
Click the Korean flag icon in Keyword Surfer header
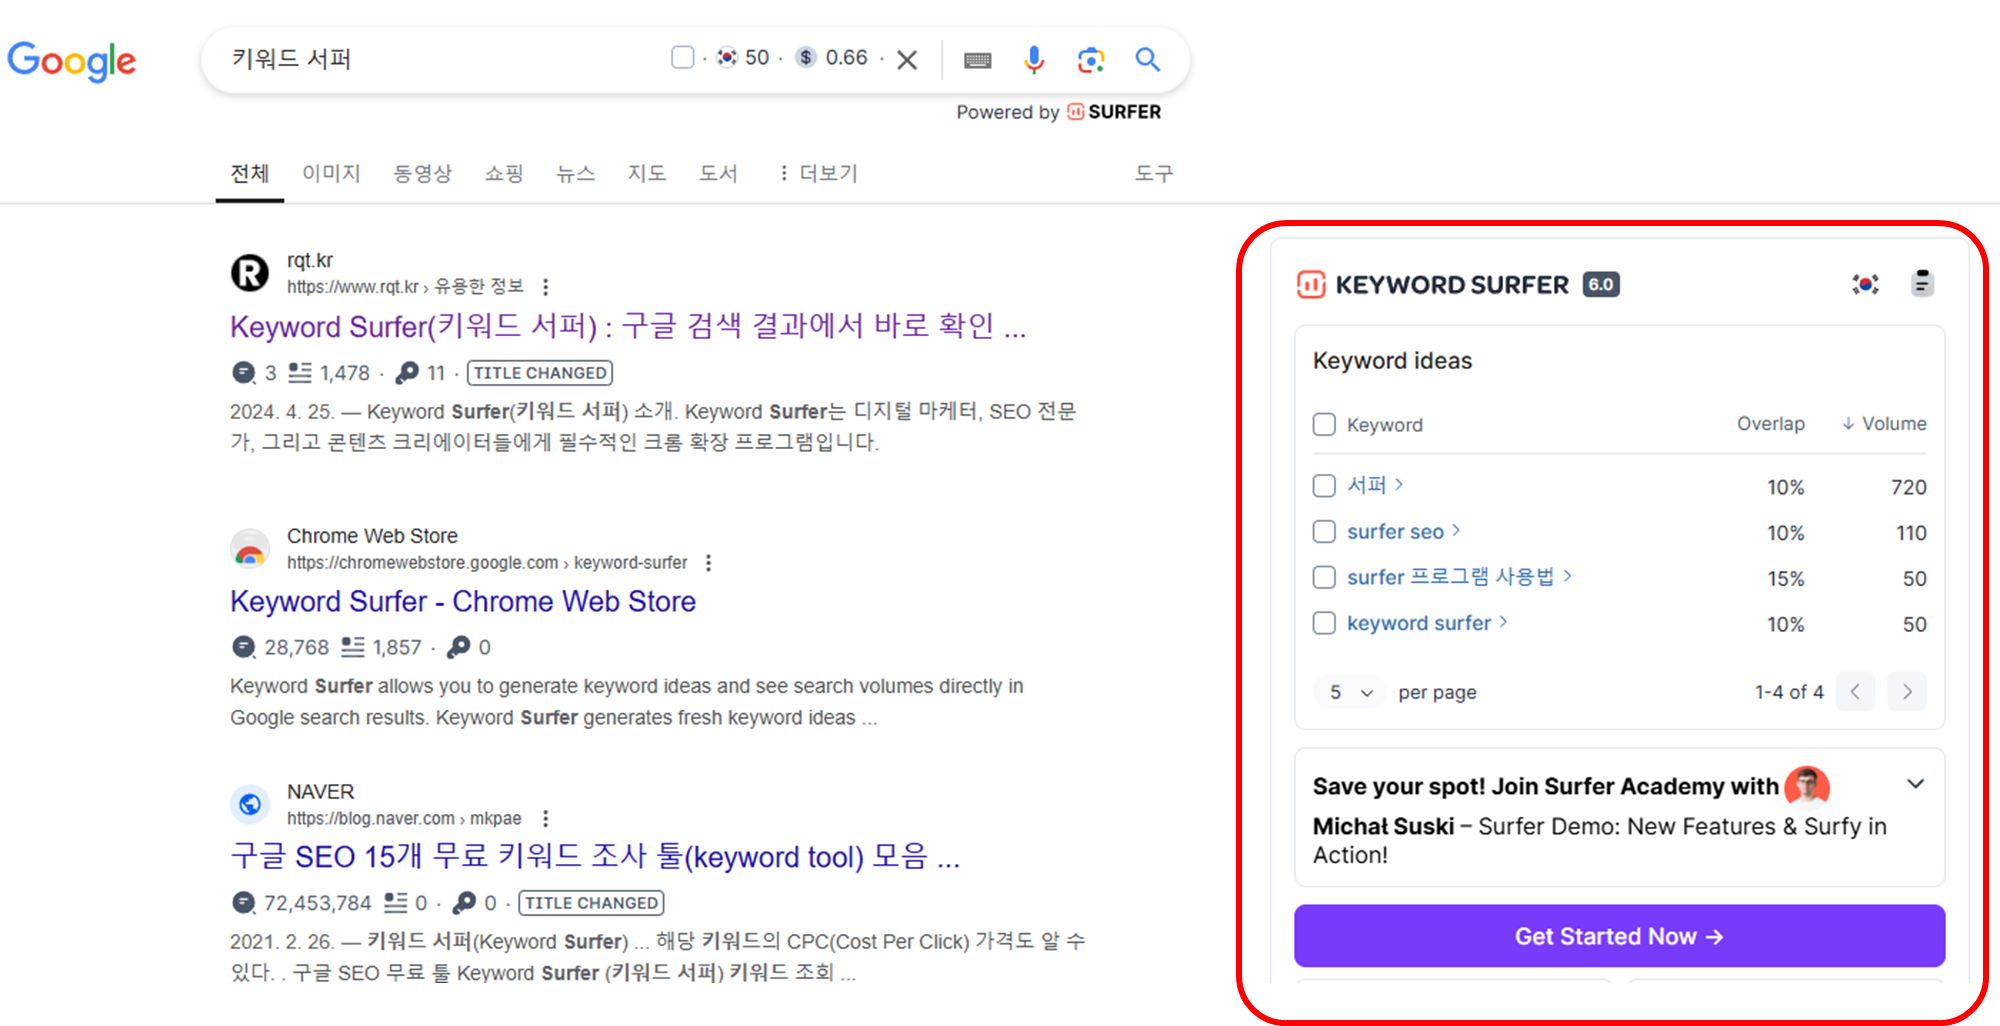click(x=1868, y=284)
